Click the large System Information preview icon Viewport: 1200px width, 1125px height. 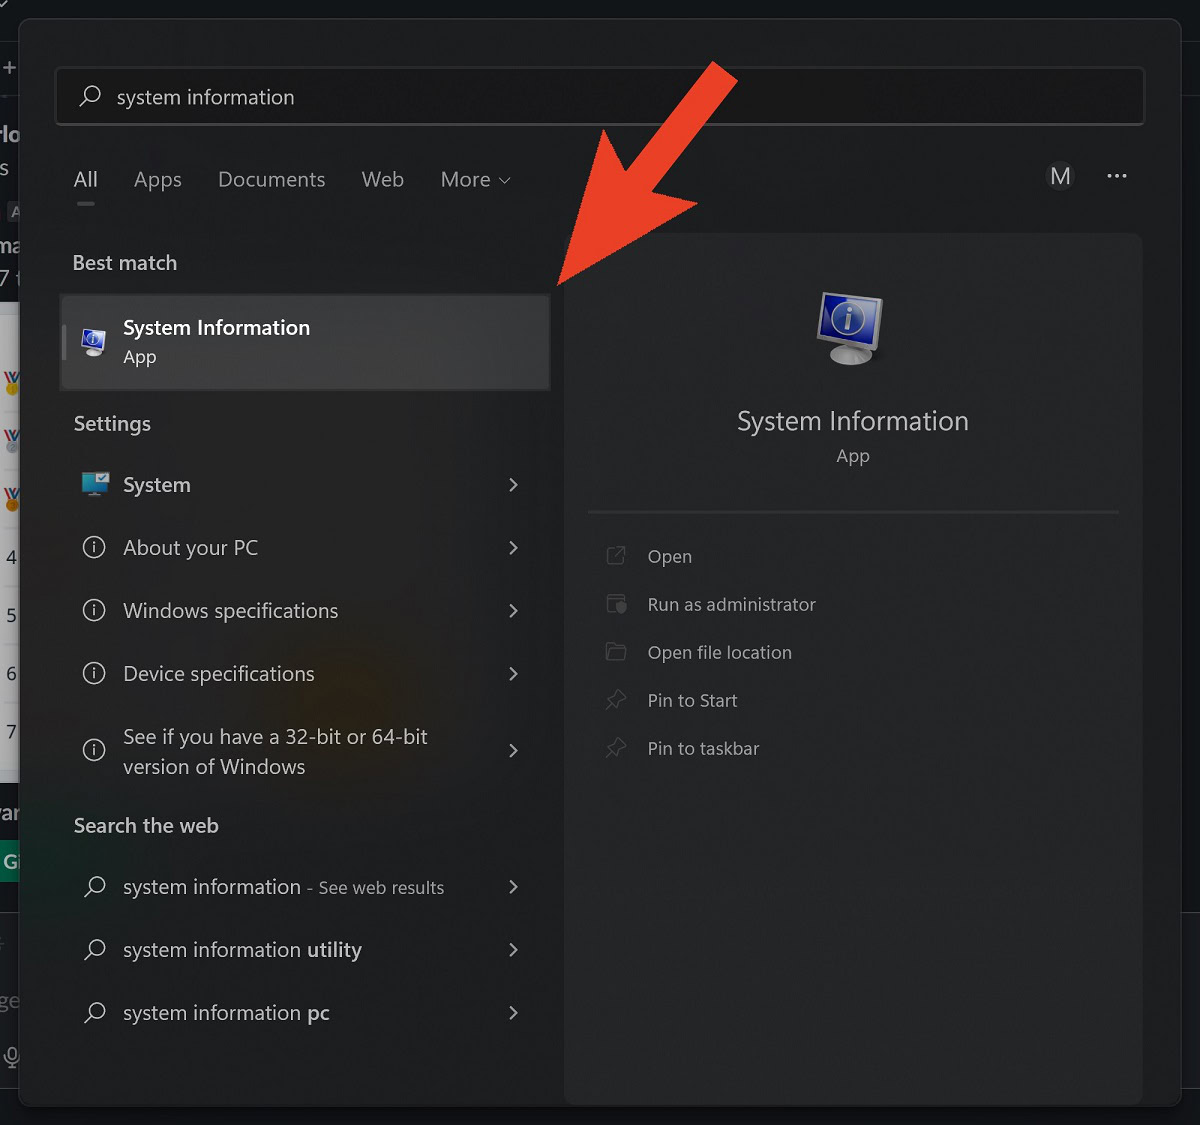click(850, 328)
